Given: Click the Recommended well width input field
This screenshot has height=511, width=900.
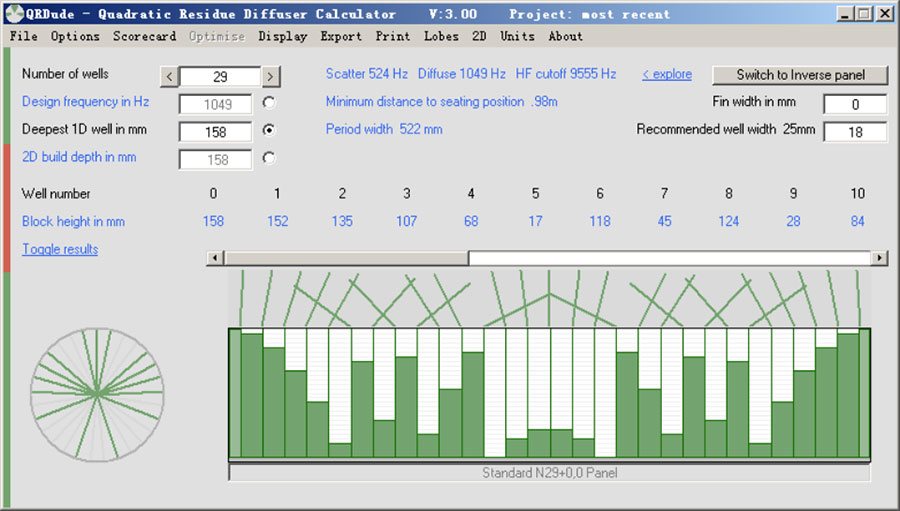Looking at the screenshot, I should click(x=854, y=132).
